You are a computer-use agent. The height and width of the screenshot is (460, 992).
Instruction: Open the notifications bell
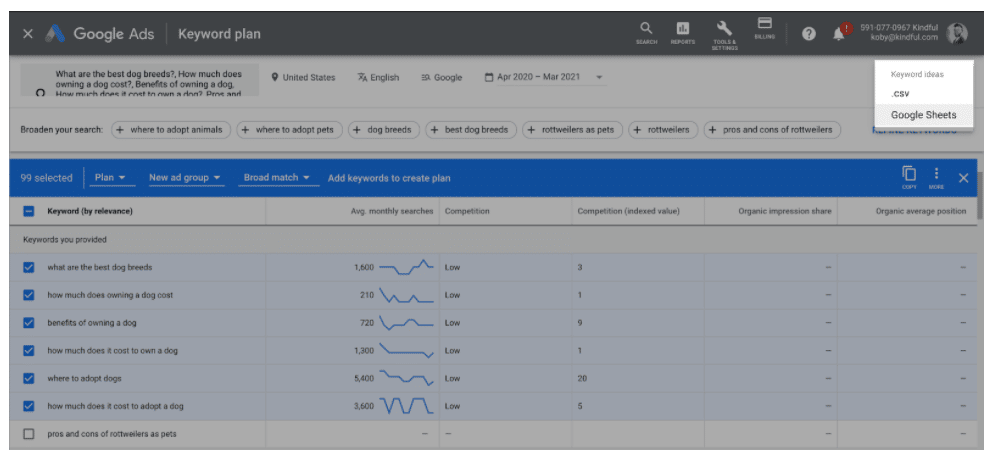(840, 34)
